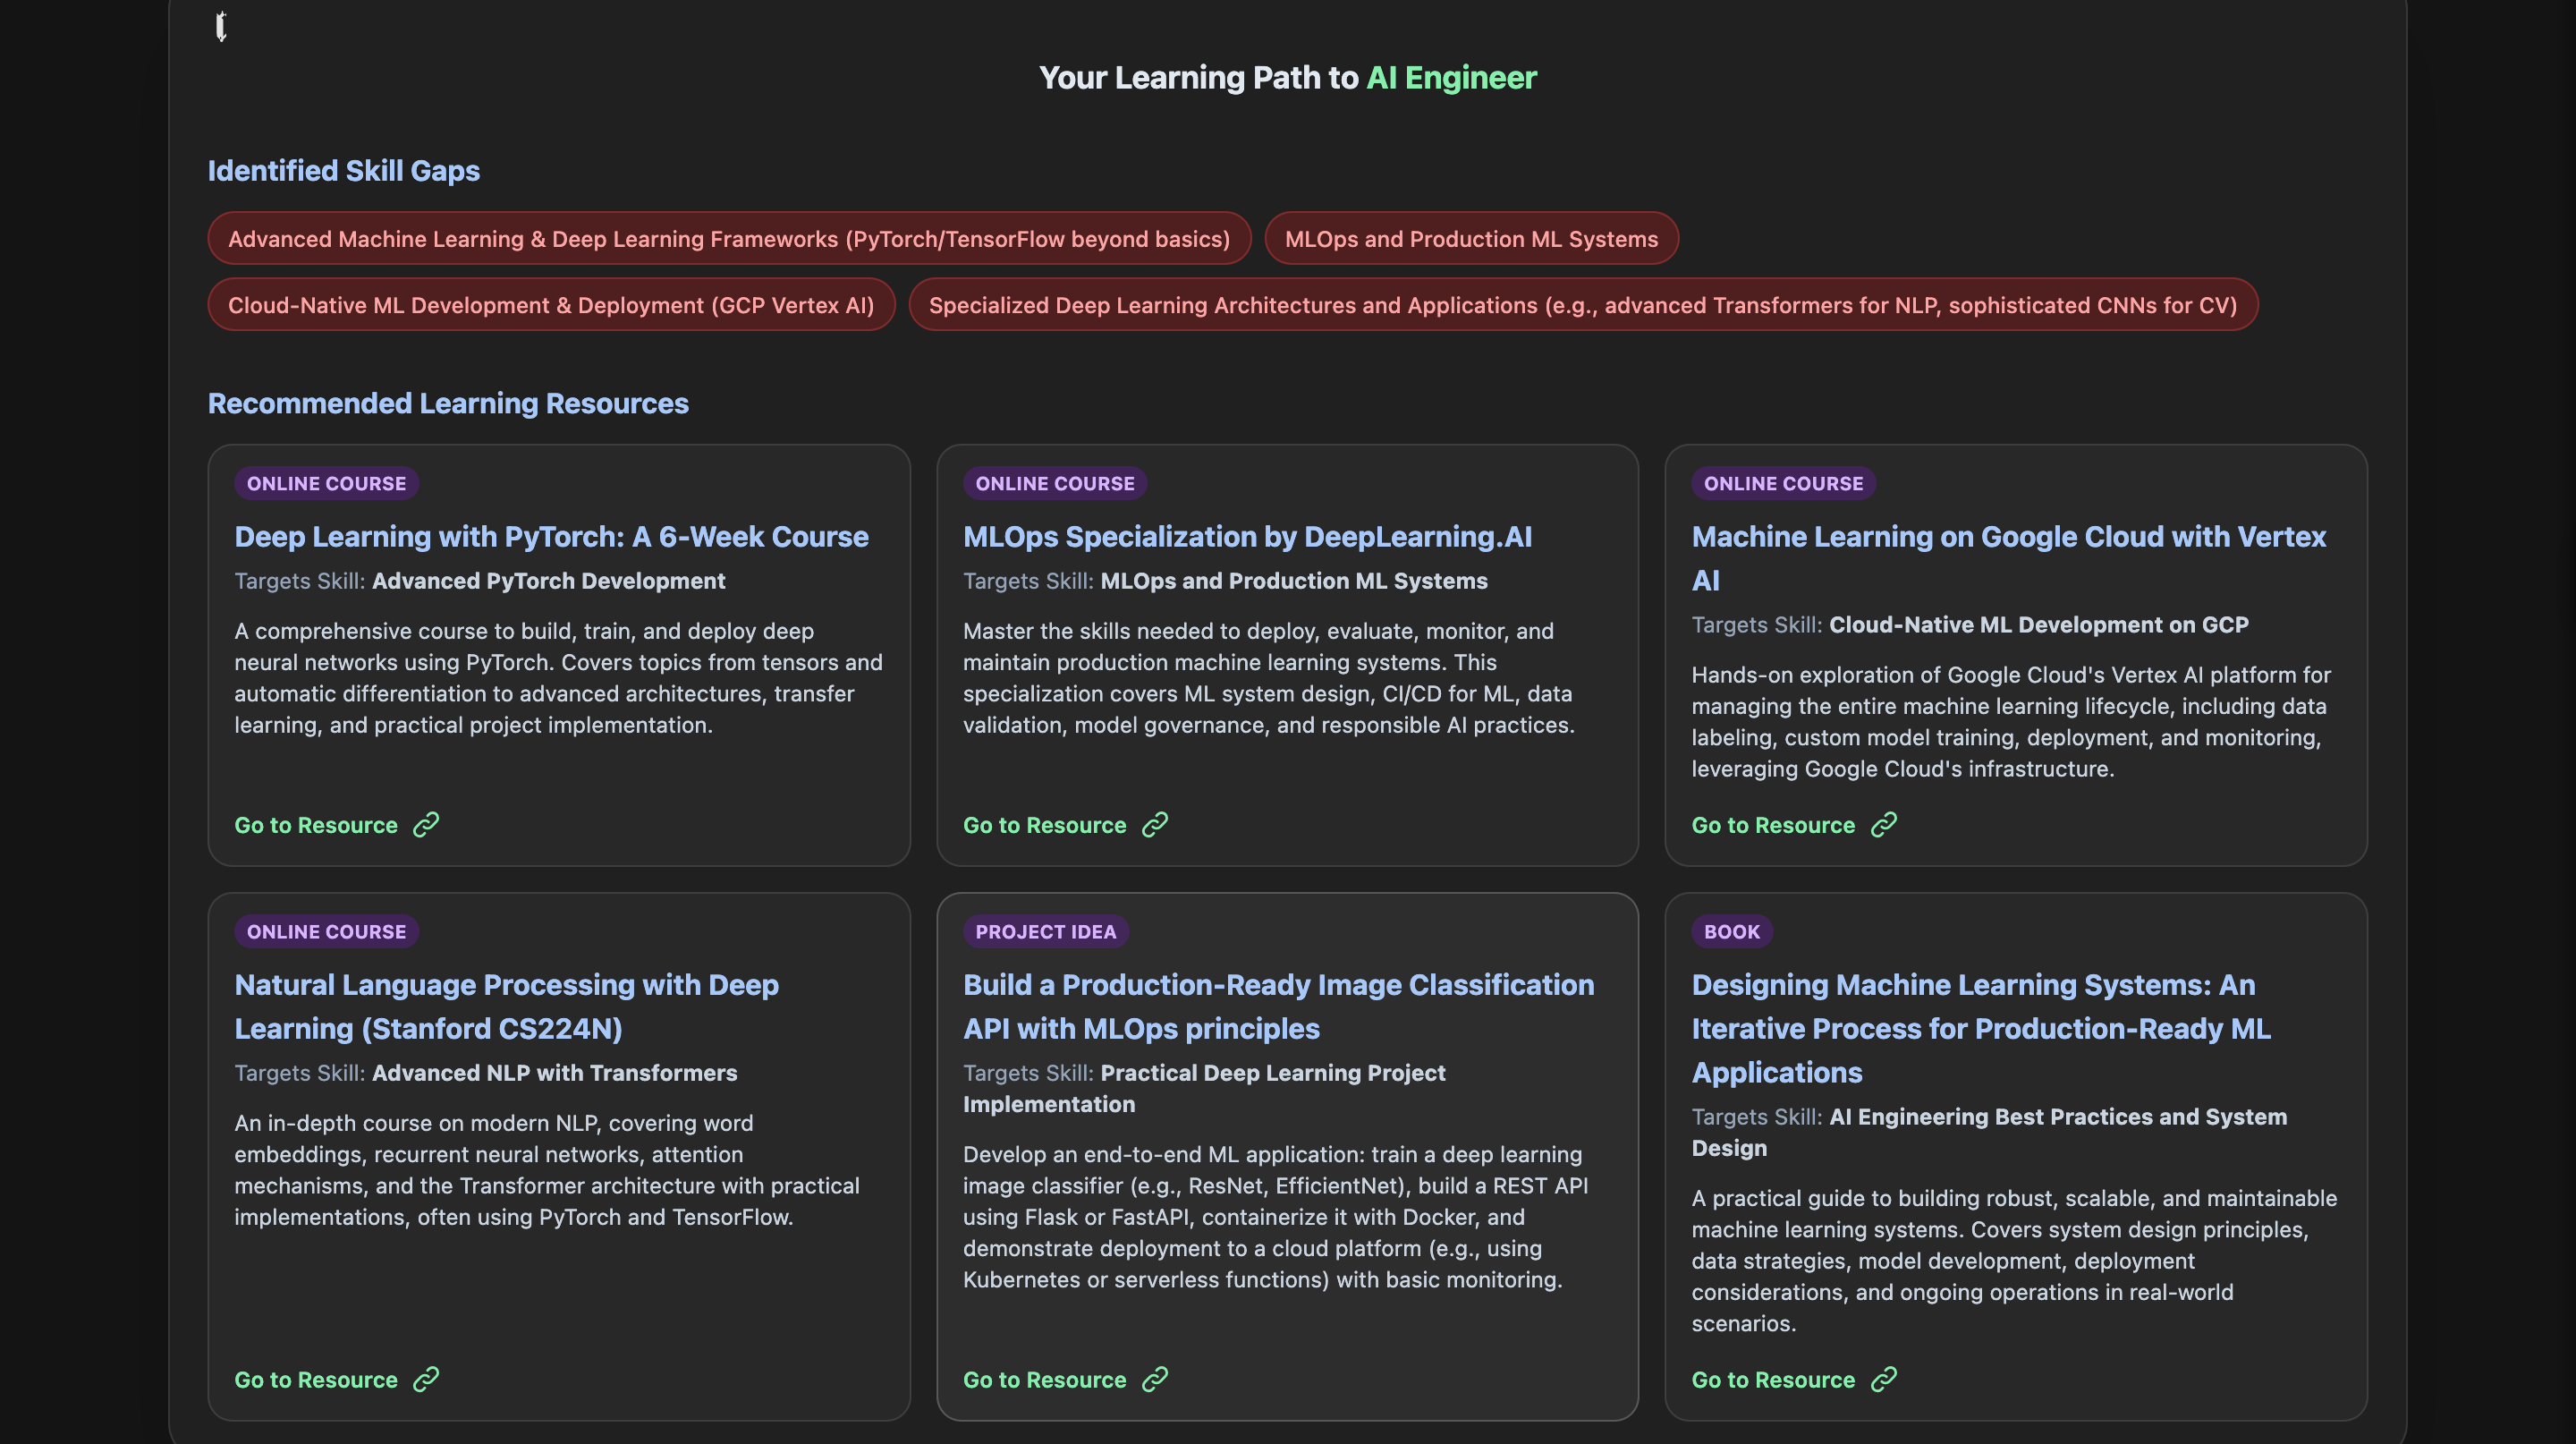This screenshot has width=2576, height=1444.
Task: Click the link icon in the Vertex AI card
Action: [1884, 824]
